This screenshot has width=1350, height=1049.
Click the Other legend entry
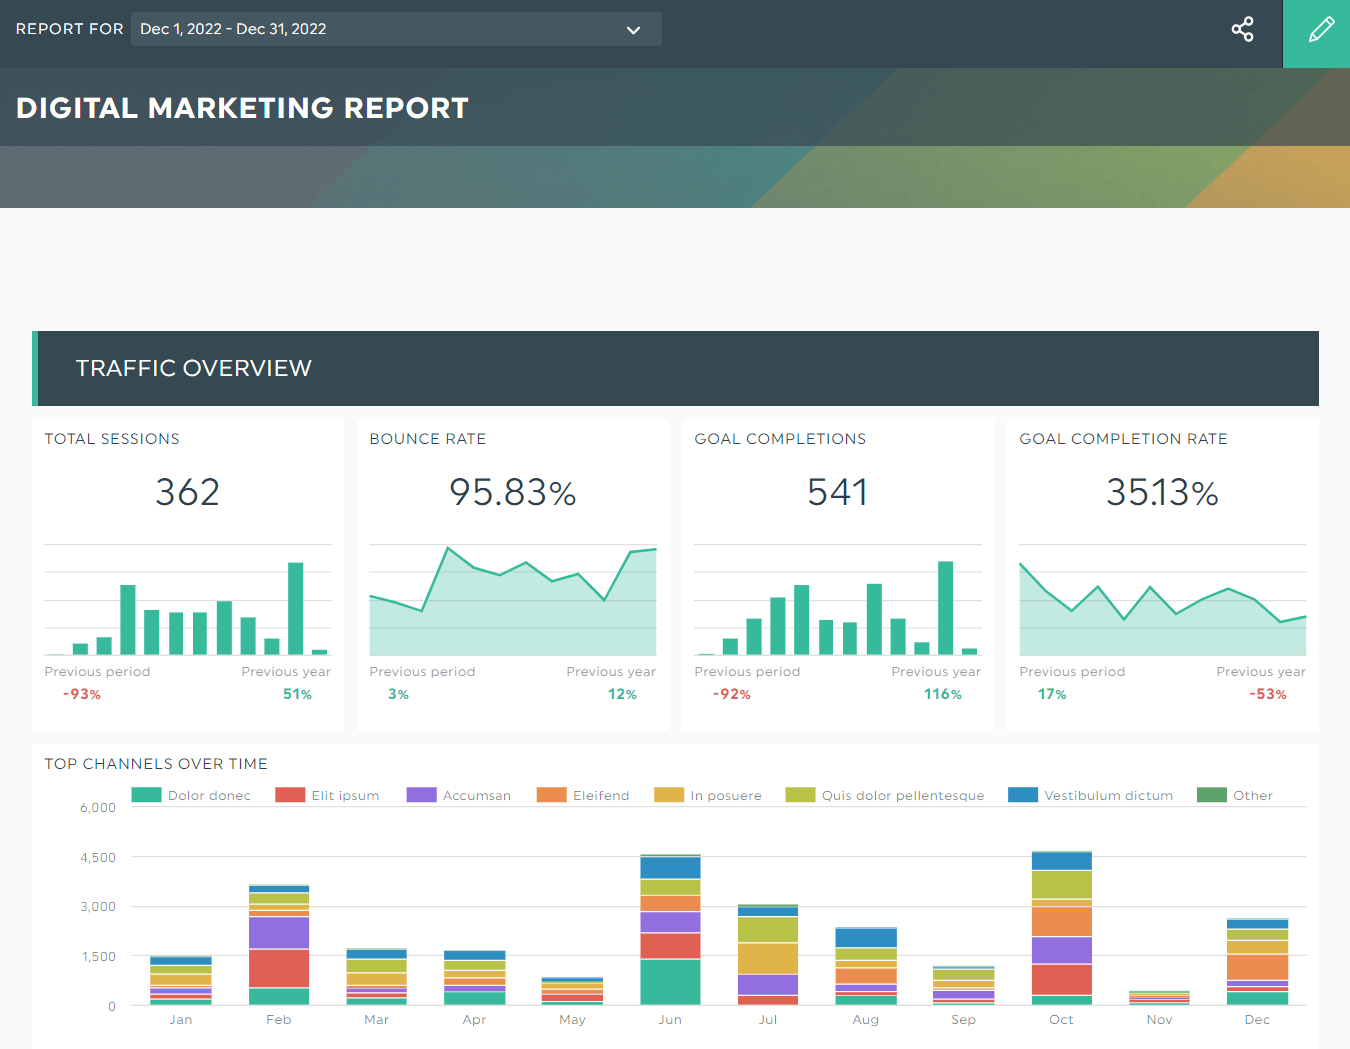1235,795
